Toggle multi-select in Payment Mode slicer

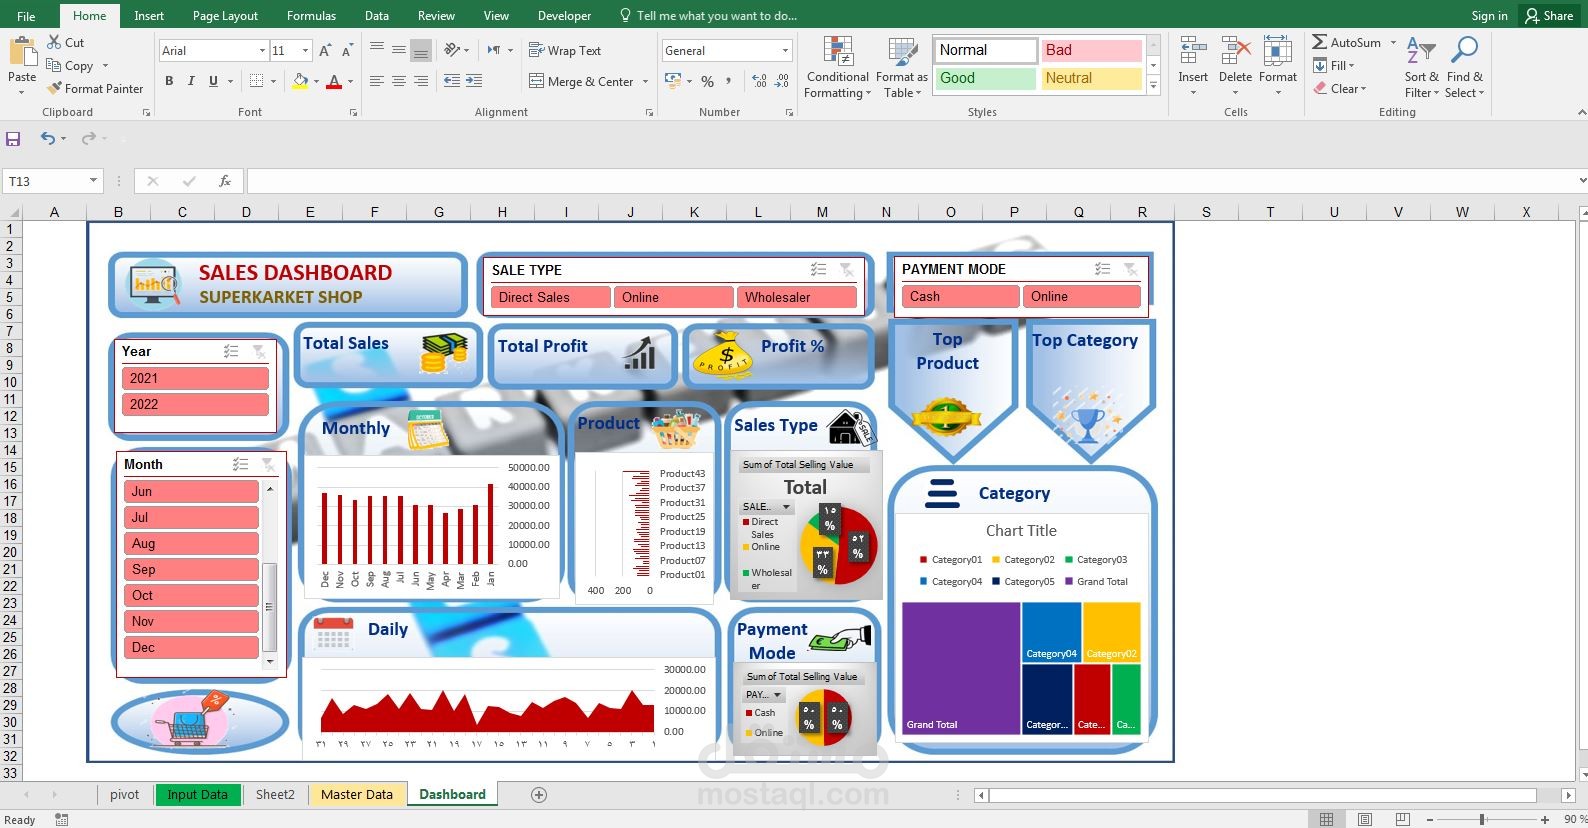click(1102, 269)
